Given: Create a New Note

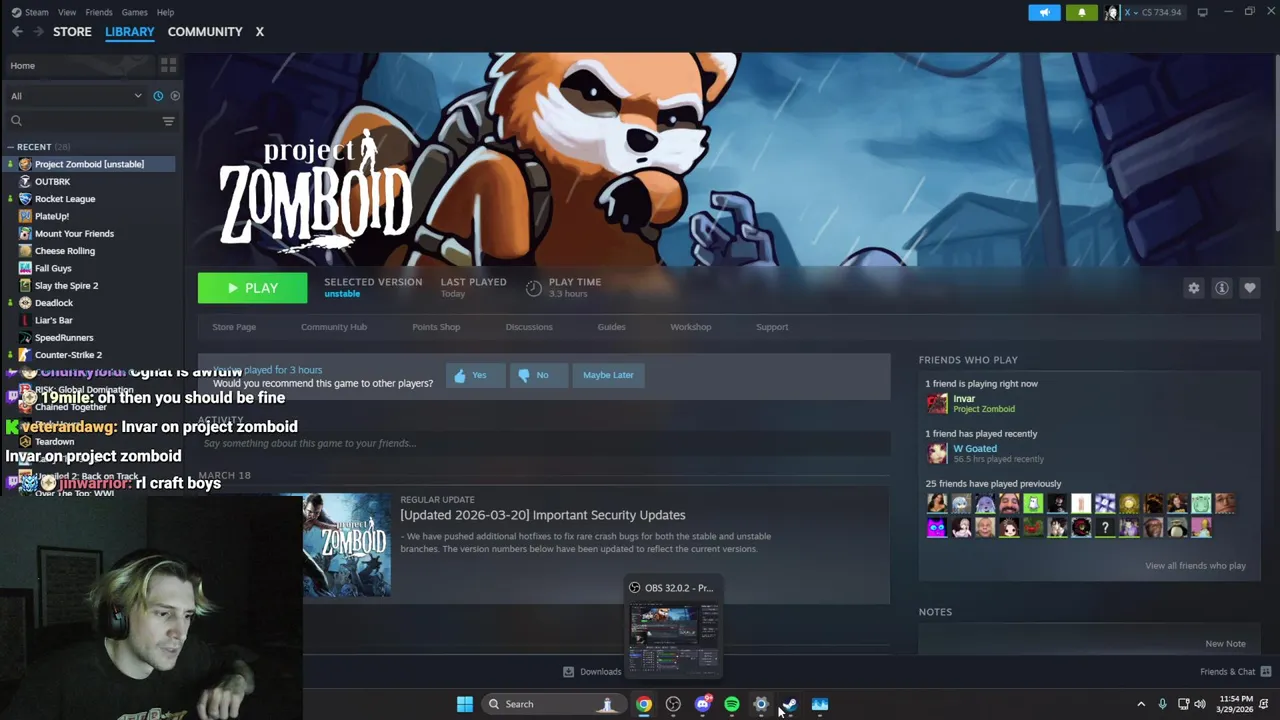Looking at the screenshot, I should [x=1225, y=644].
